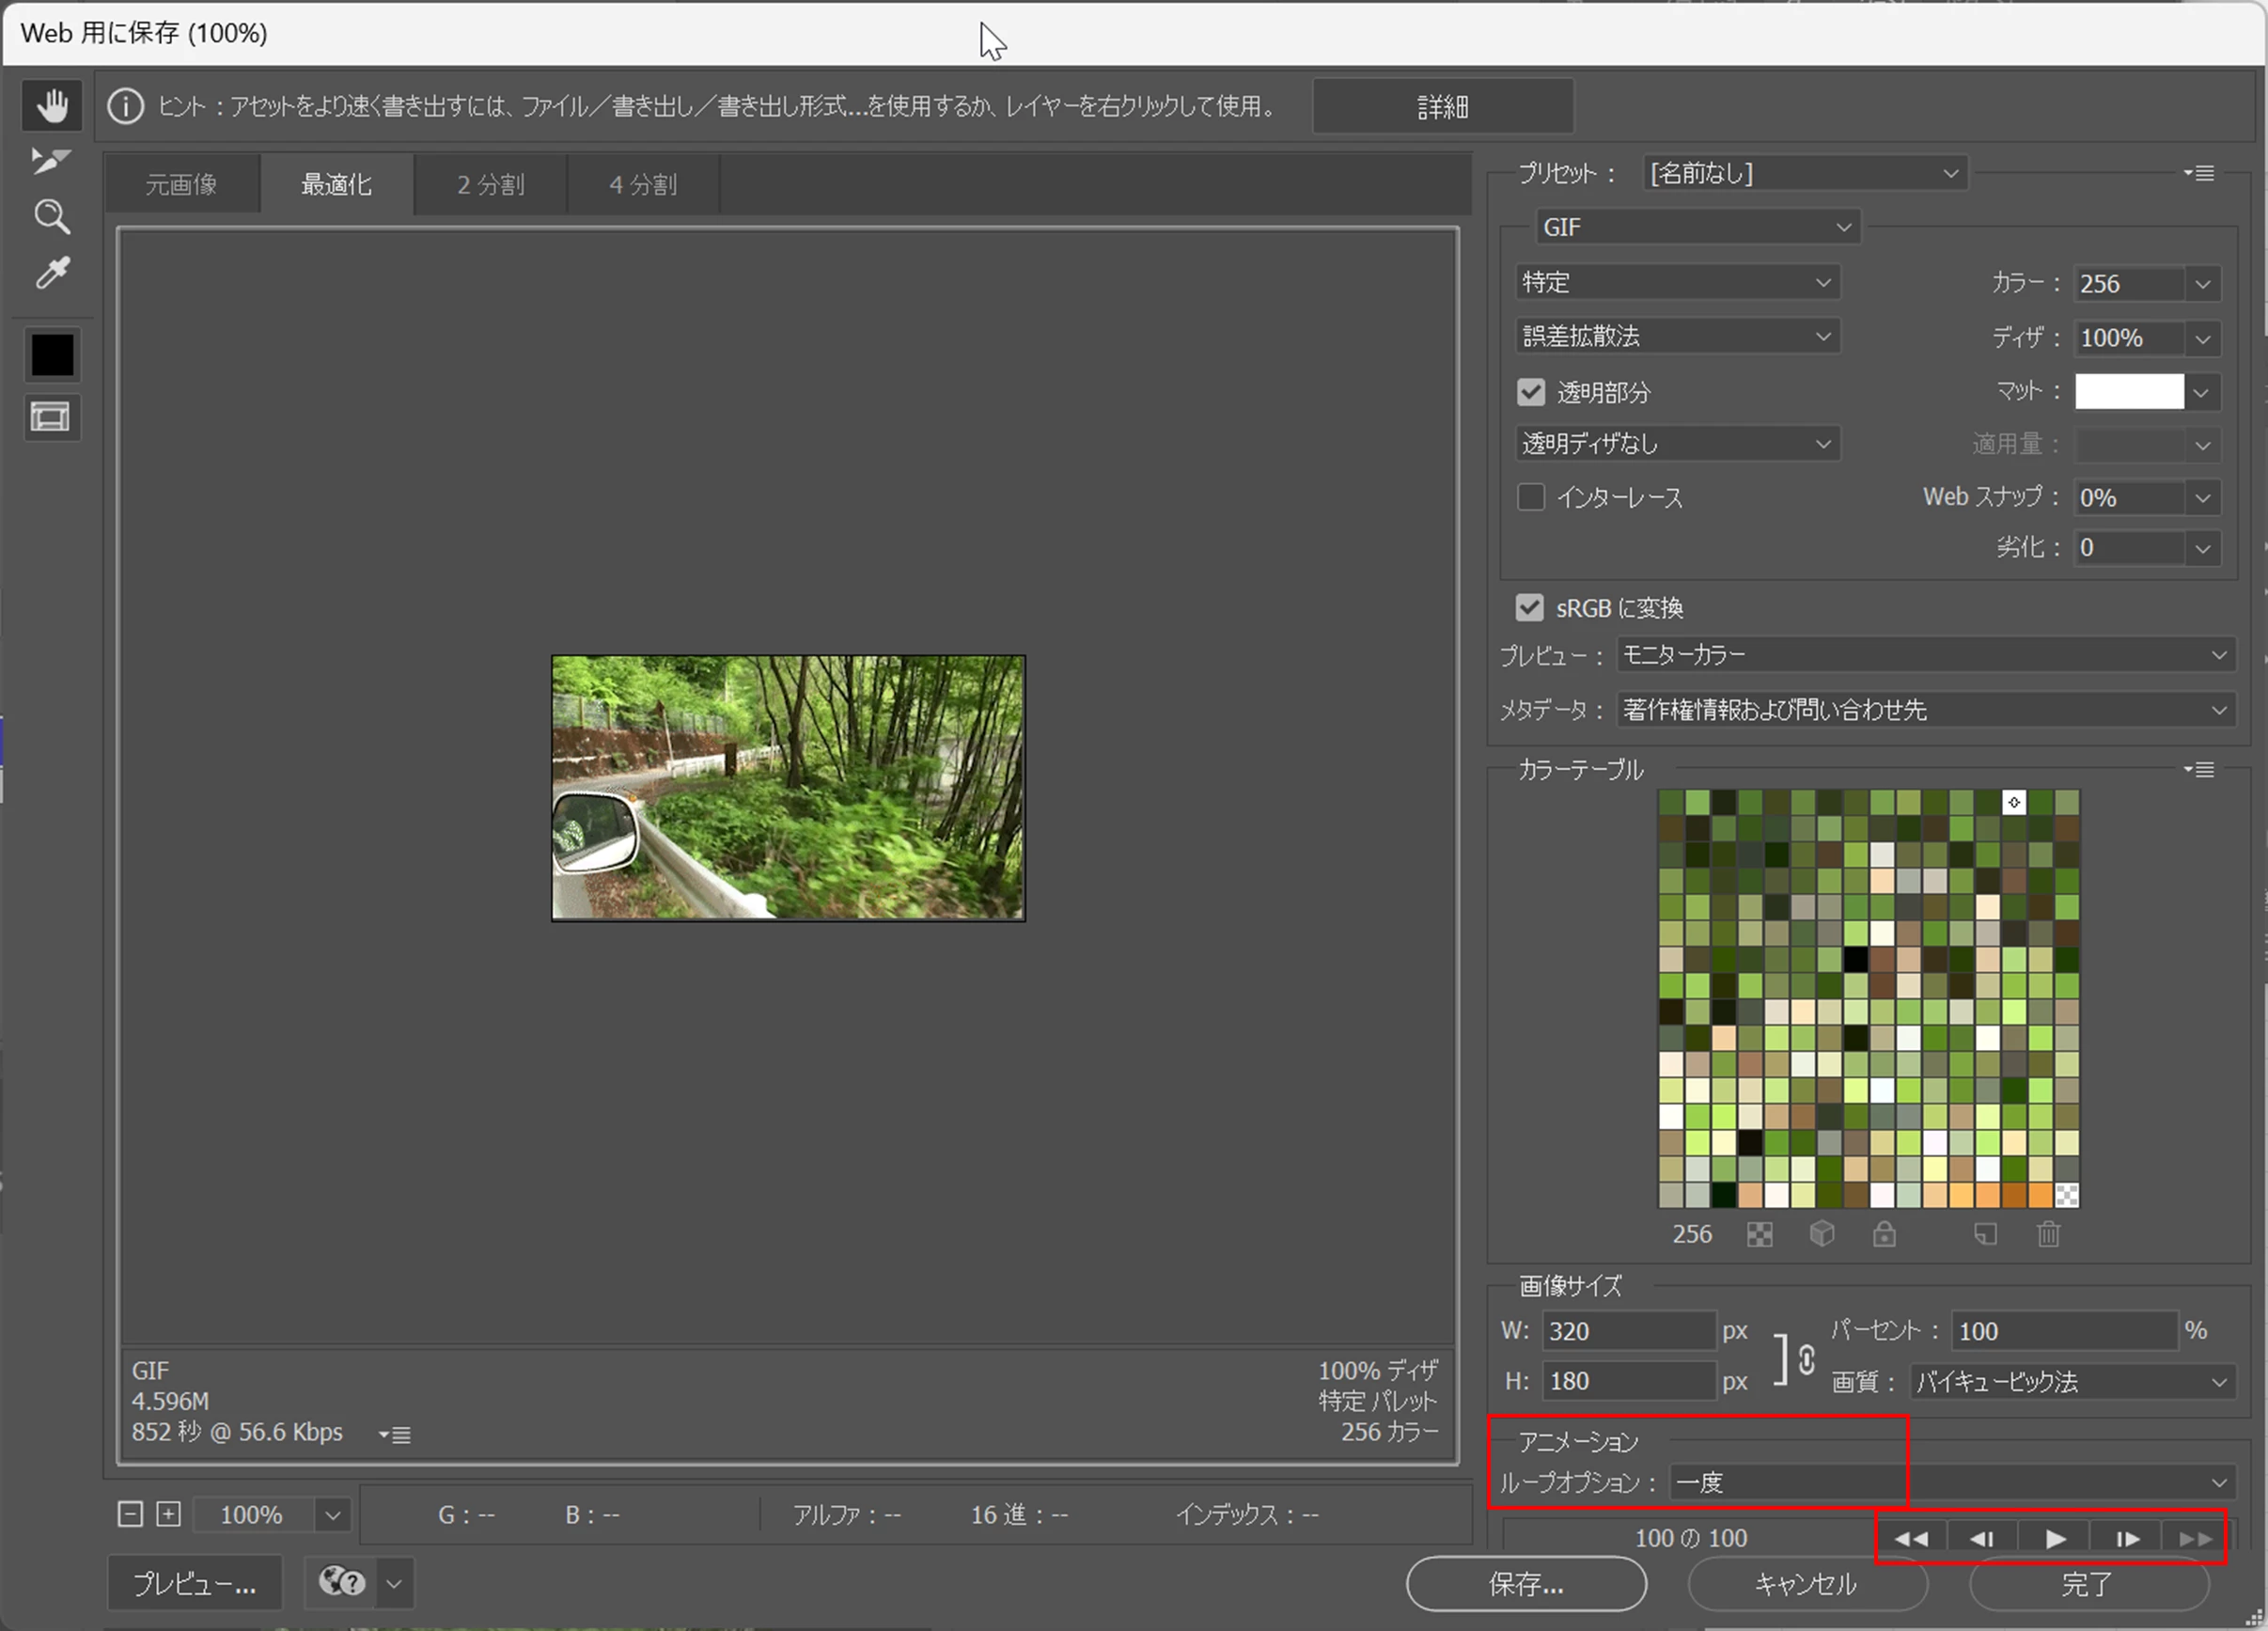Switch to the 元画像 tab
The image size is (2268, 1631).
tap(181, 185)
